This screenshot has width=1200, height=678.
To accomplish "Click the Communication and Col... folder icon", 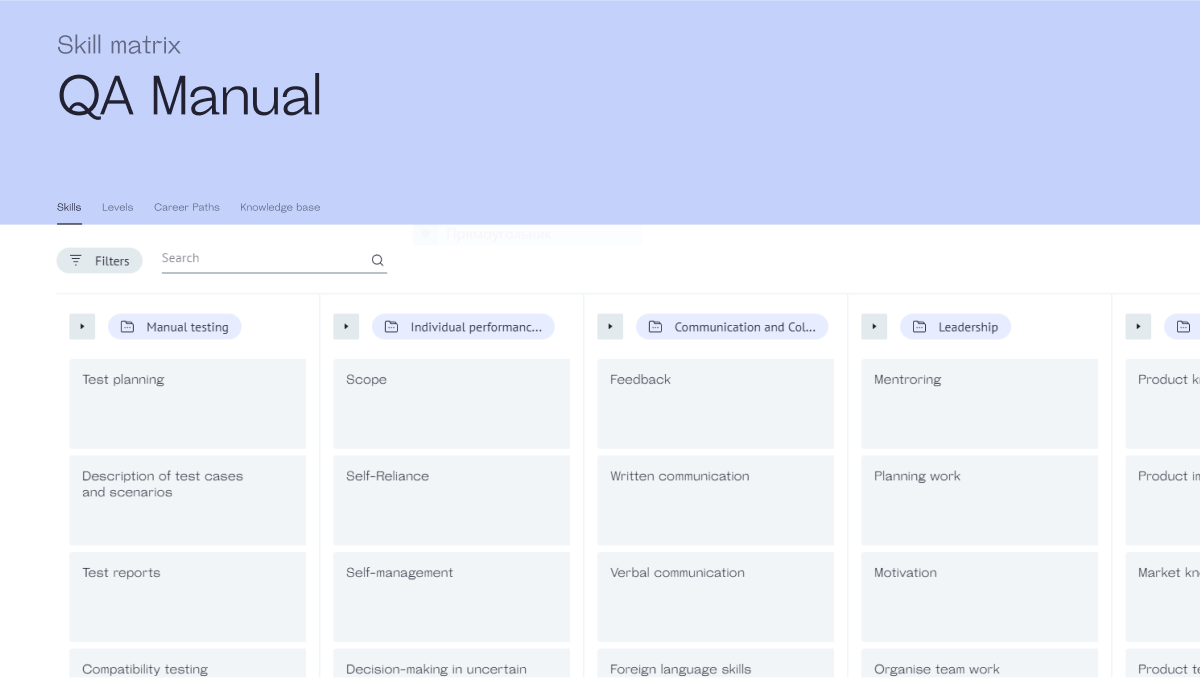I will coord(655,327).
